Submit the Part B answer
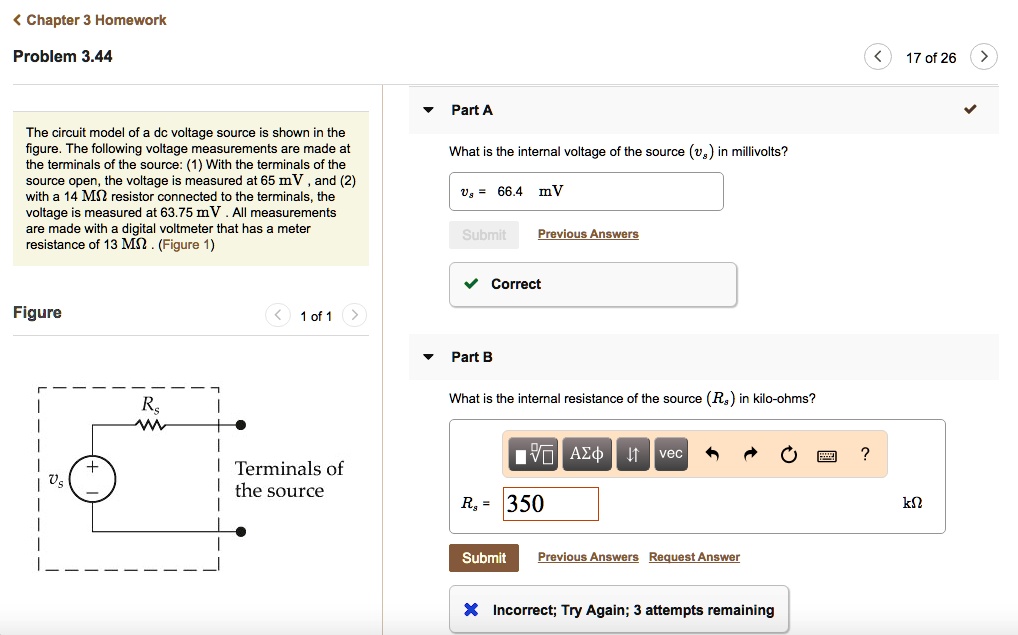This screenshot has height=635, width=1018. pyautogui.click(x=484, y=557)
